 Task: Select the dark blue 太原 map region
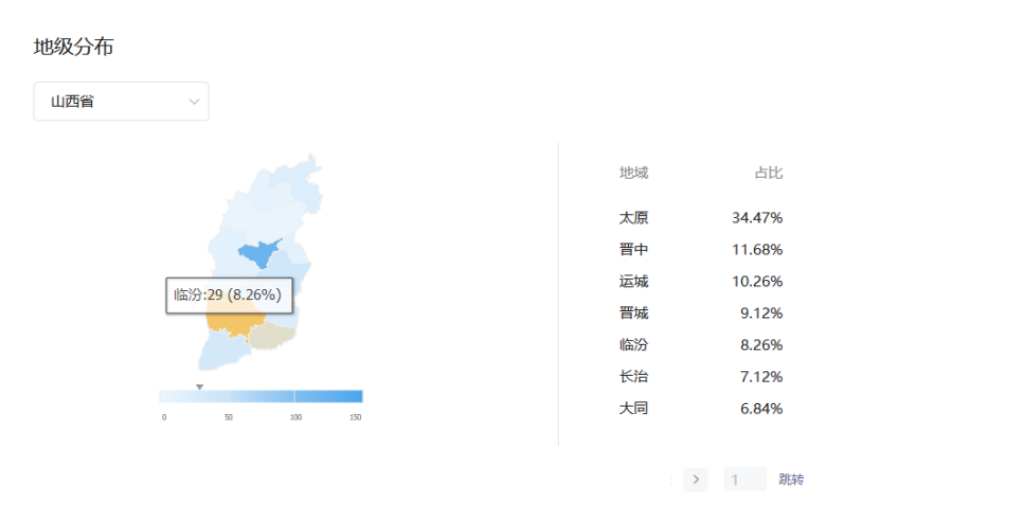click(261, 253)
